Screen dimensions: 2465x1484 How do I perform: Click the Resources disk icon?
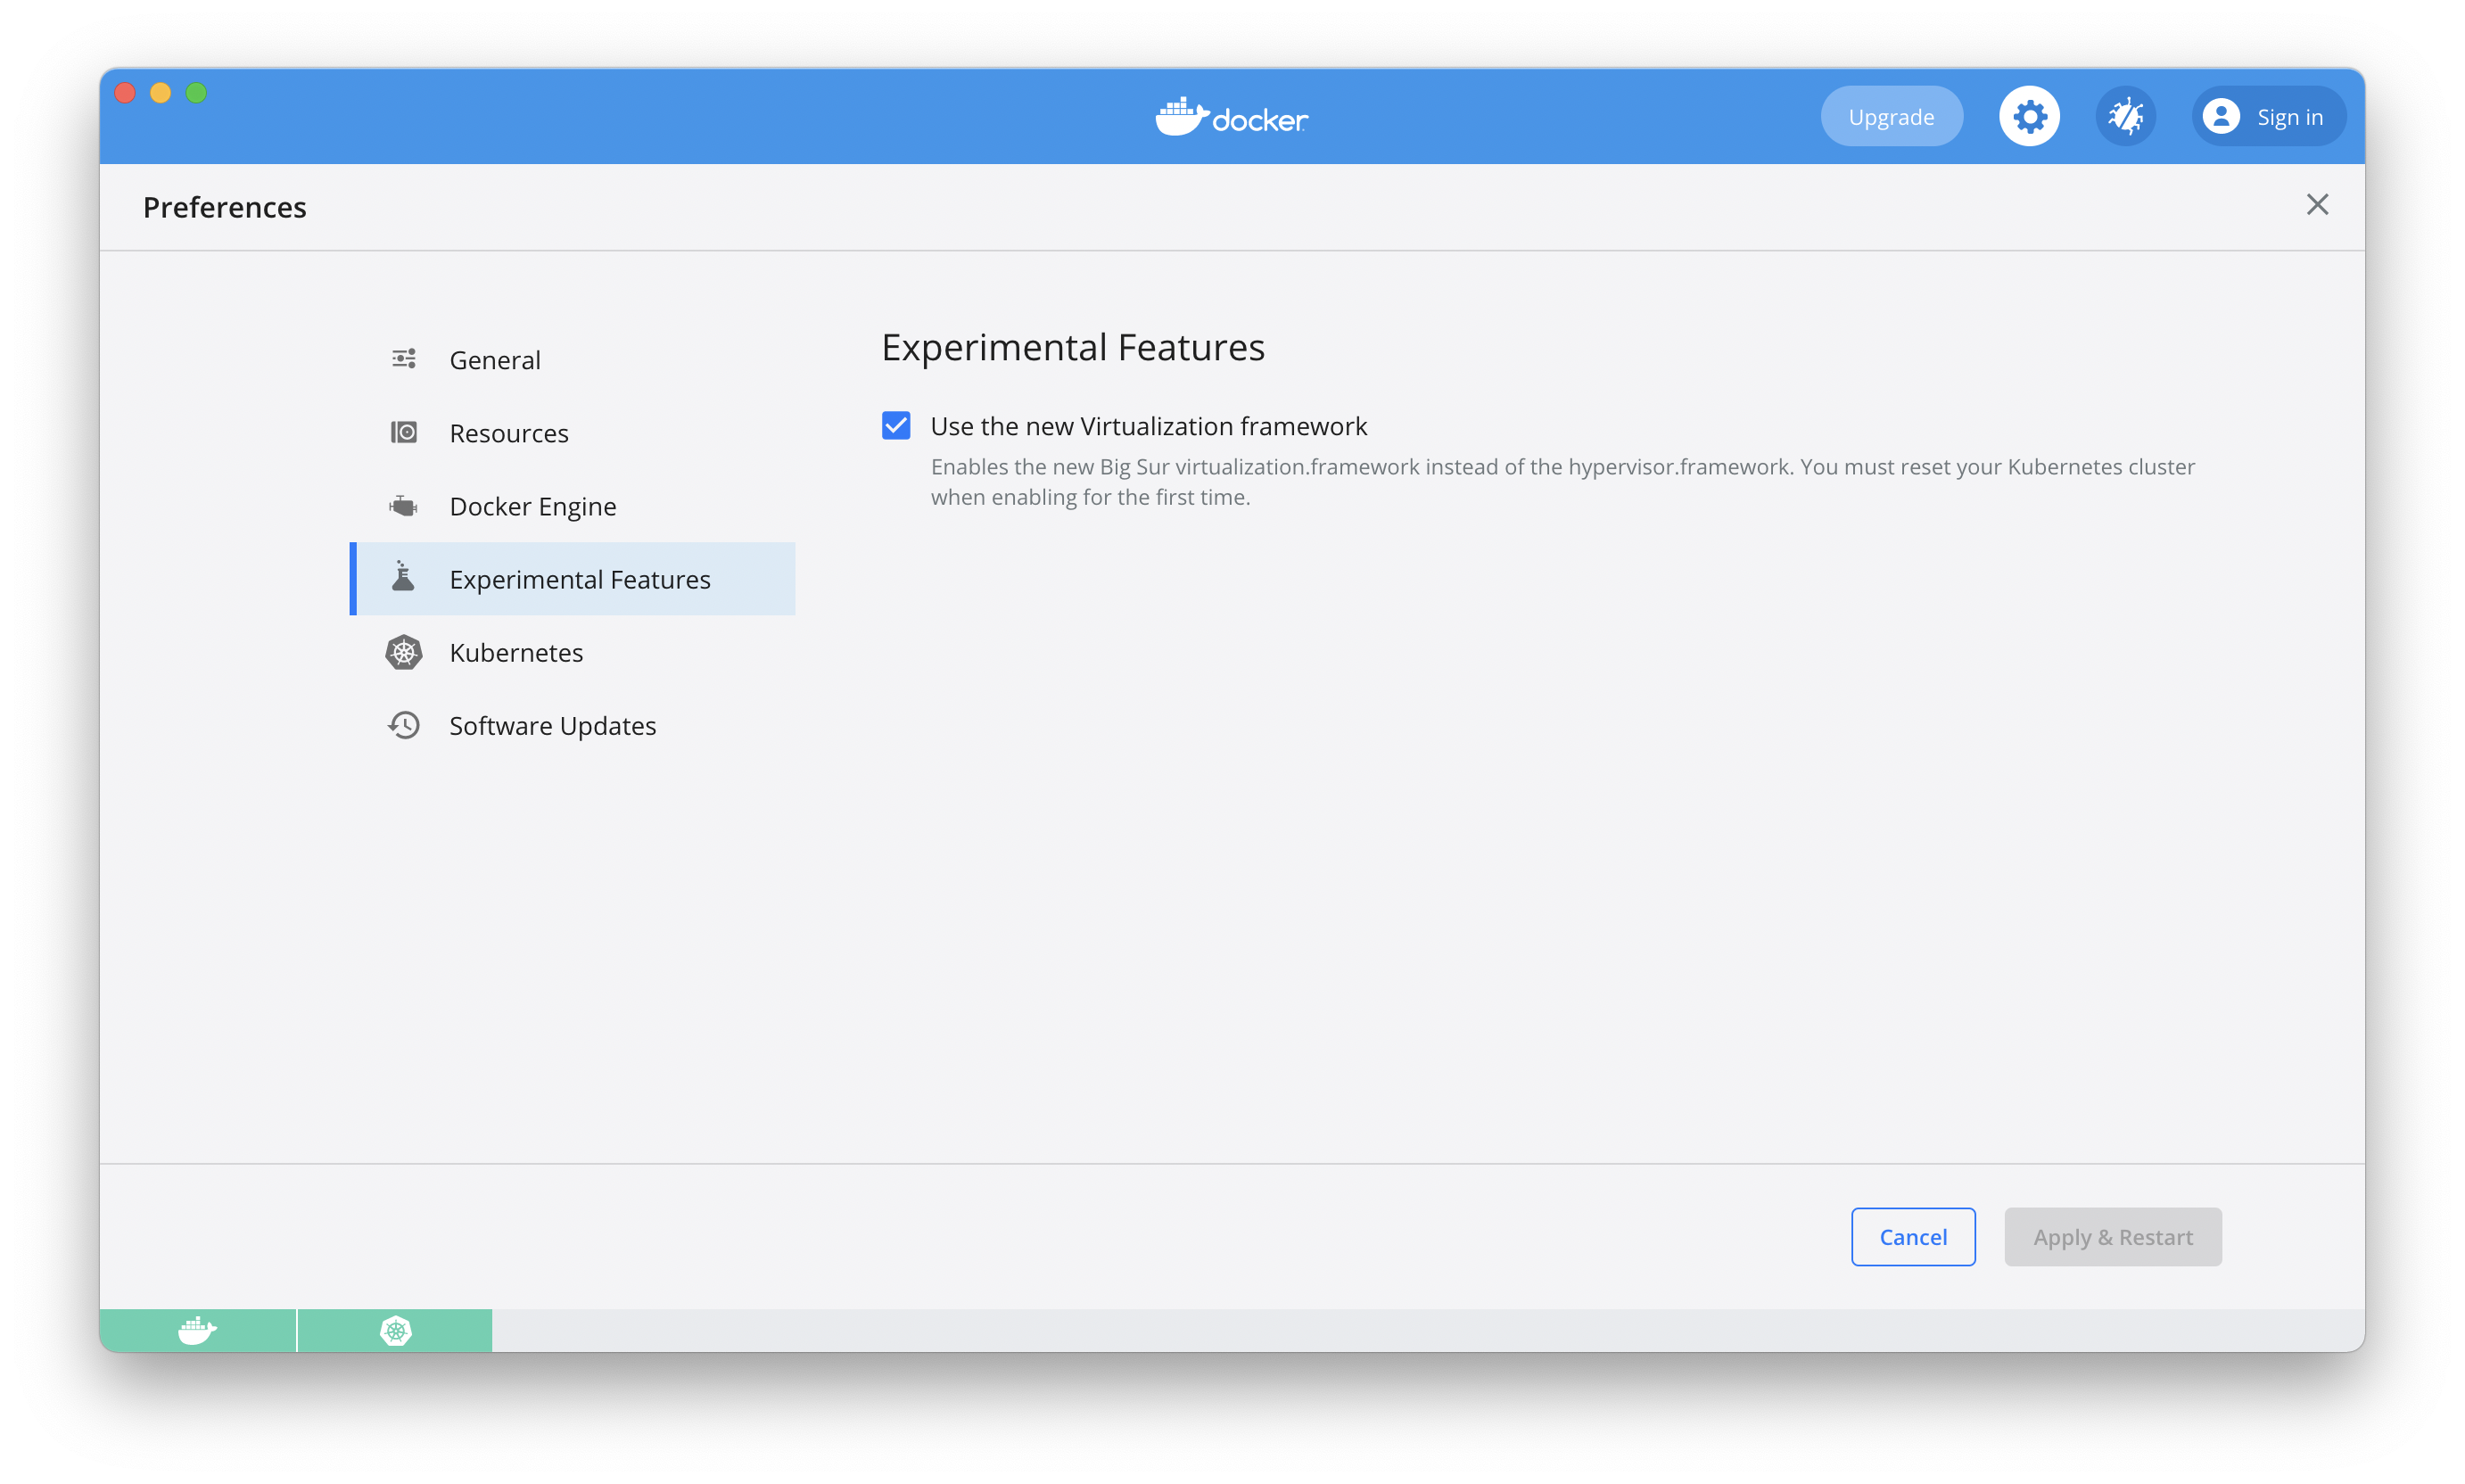tap(404, 432)
